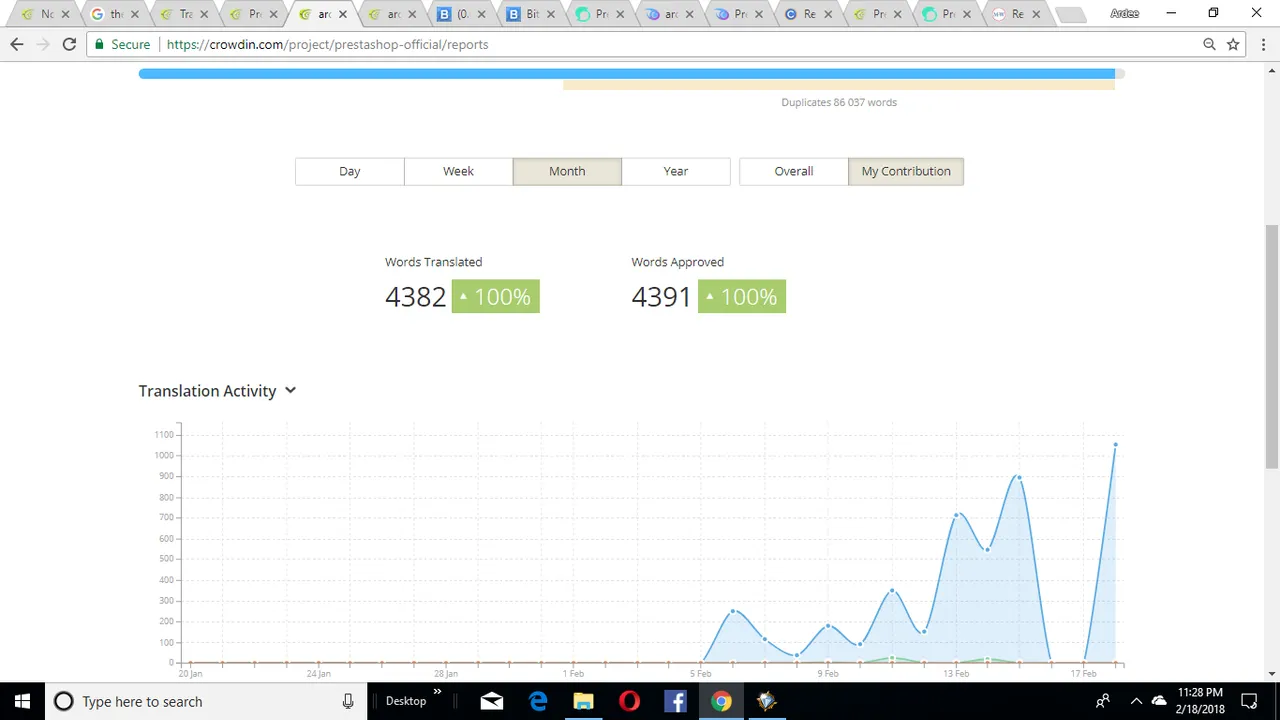Switch report to My Contribution

click(x=906, y=171)
